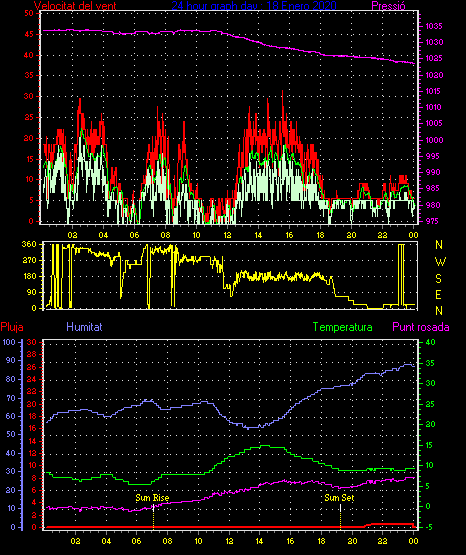Click the 360 wind direction axis value
The width and height of the screenshot is (466, 555).
(29, 244)
